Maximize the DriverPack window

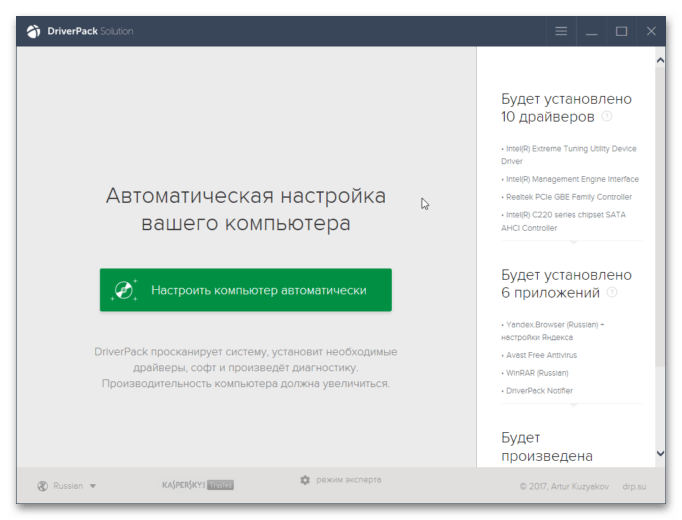click(622, 31)
